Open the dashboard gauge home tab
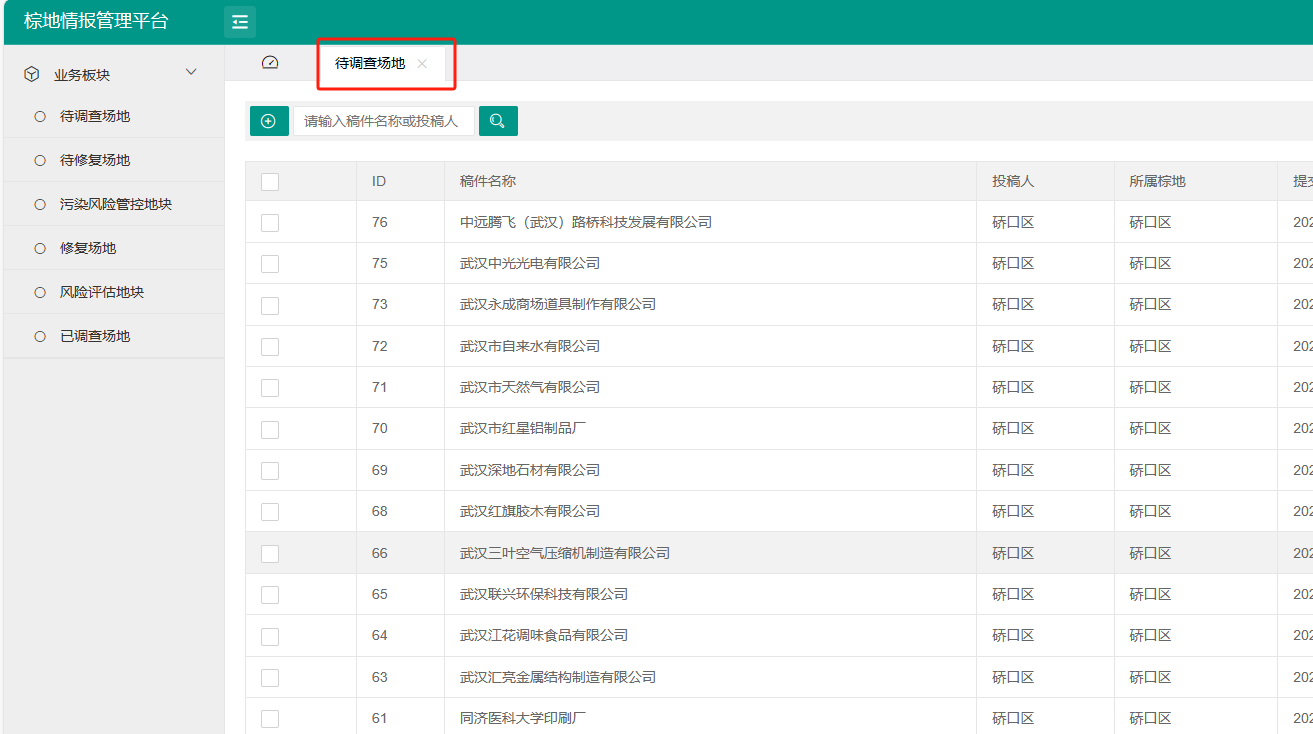Viewport: 1313px width, 734px height. tap(270, 63)
